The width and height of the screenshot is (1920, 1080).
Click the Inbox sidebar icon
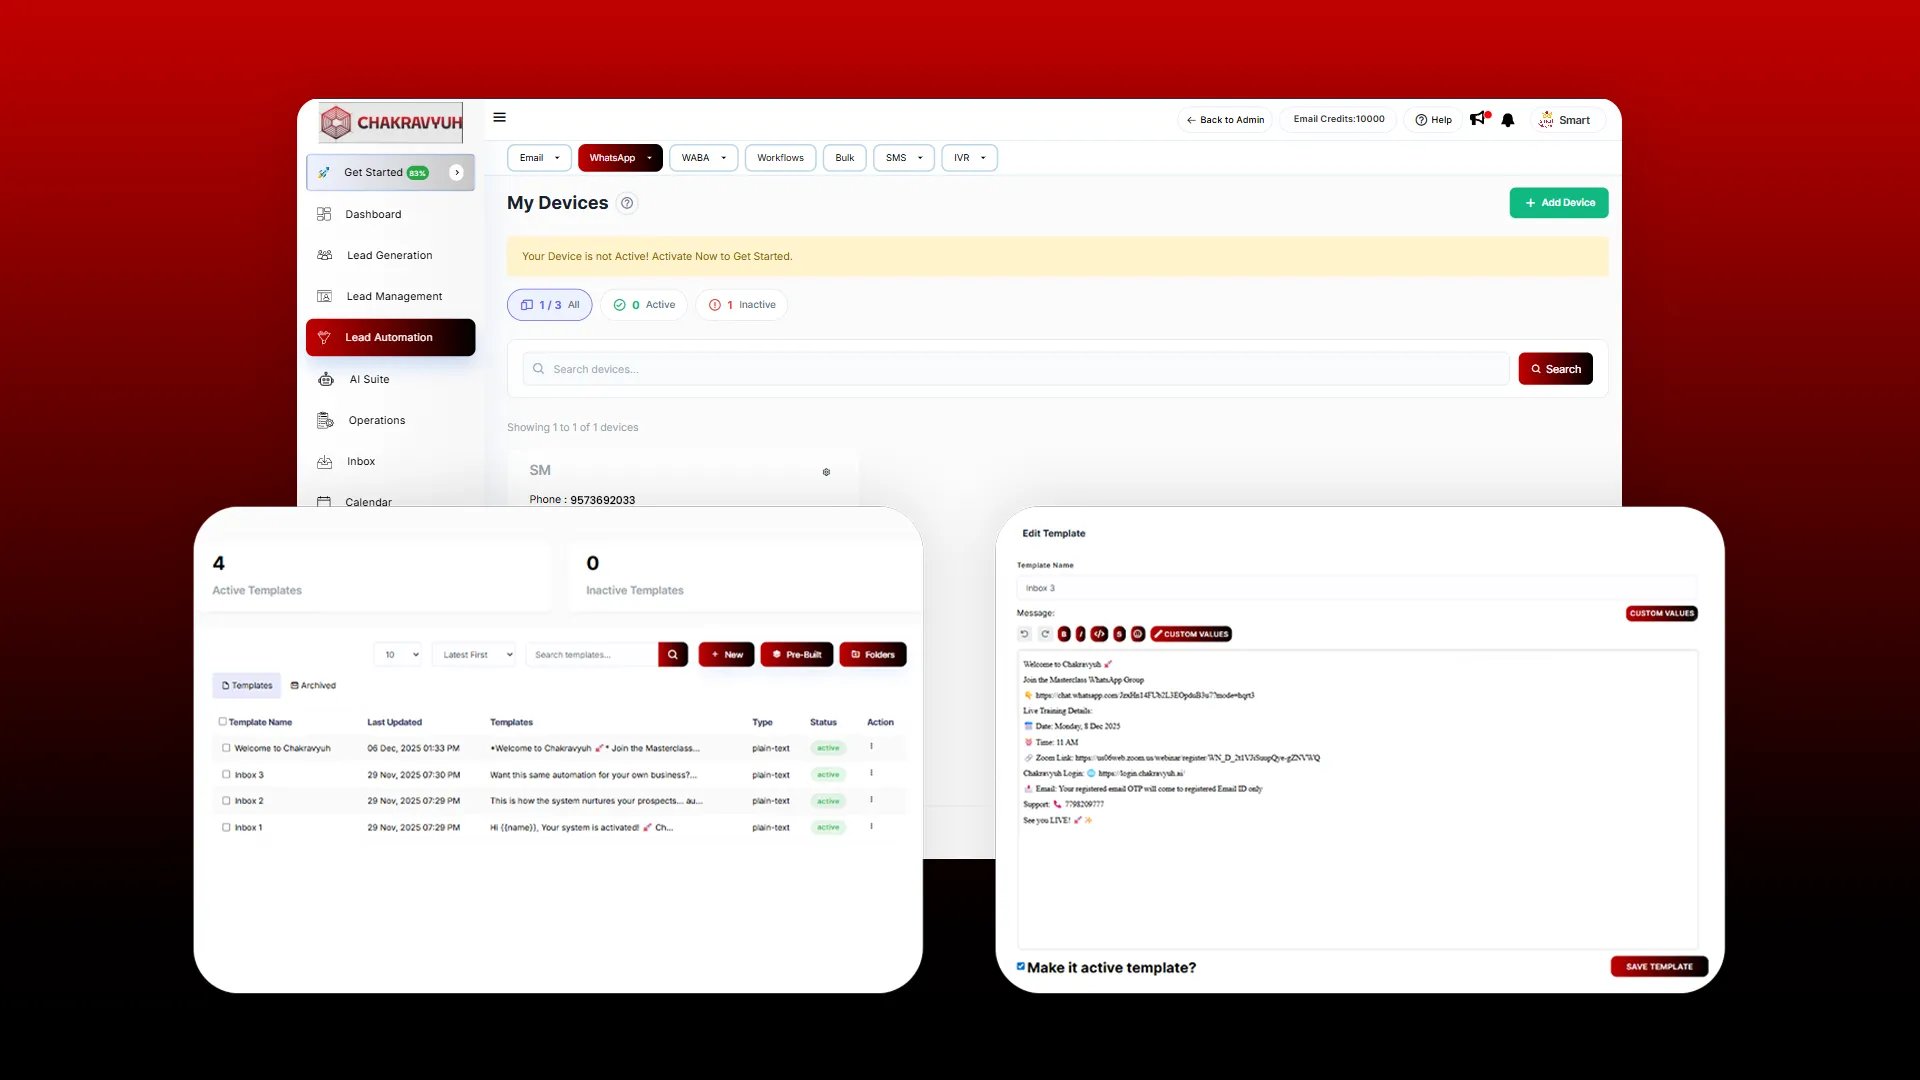click(324, 461)
